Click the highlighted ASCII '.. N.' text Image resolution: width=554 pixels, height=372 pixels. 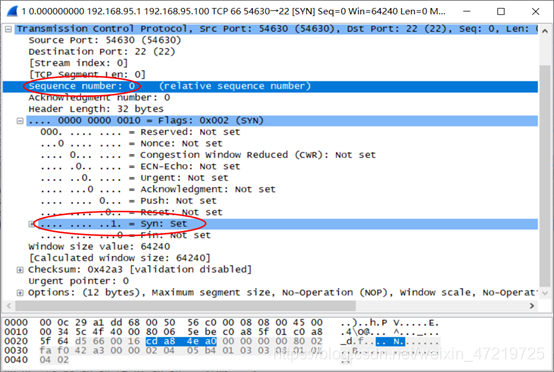coord(390,342)
